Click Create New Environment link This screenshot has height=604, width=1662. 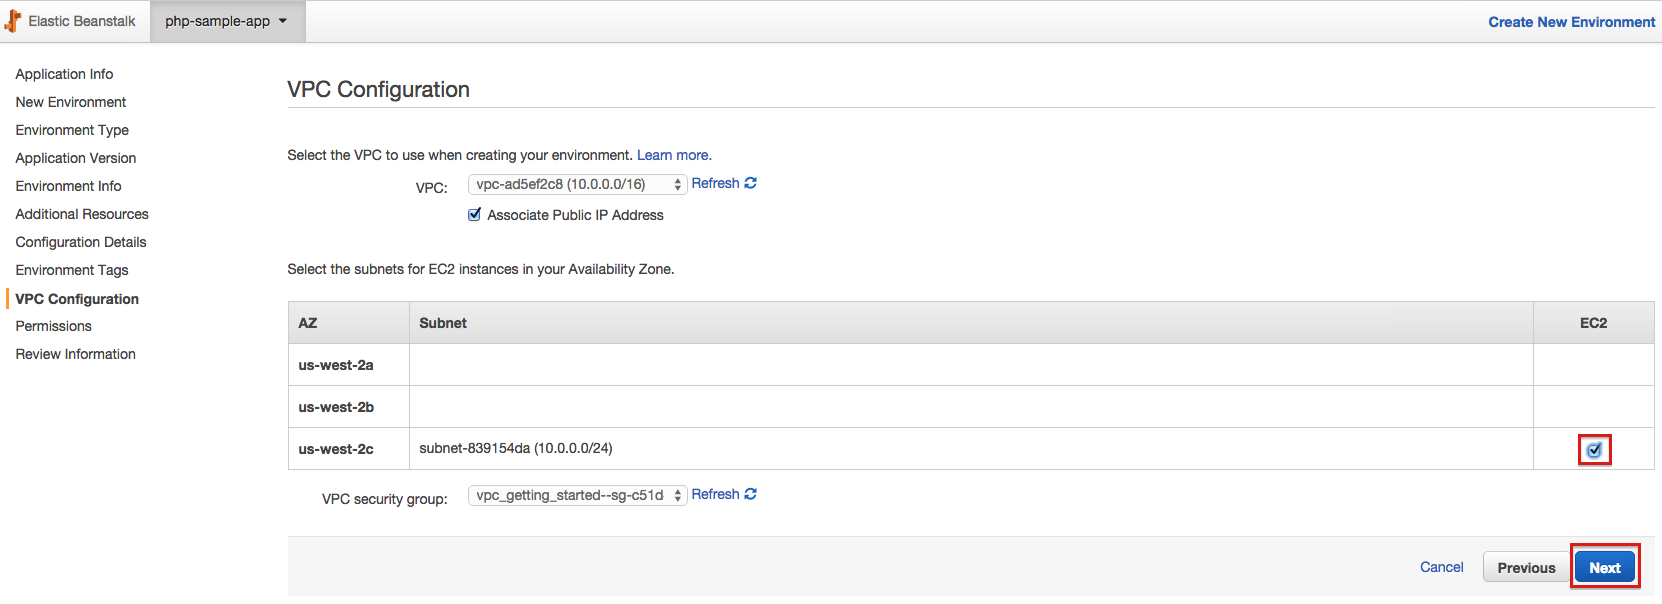pyautogui.click(x=1571, y=22)
